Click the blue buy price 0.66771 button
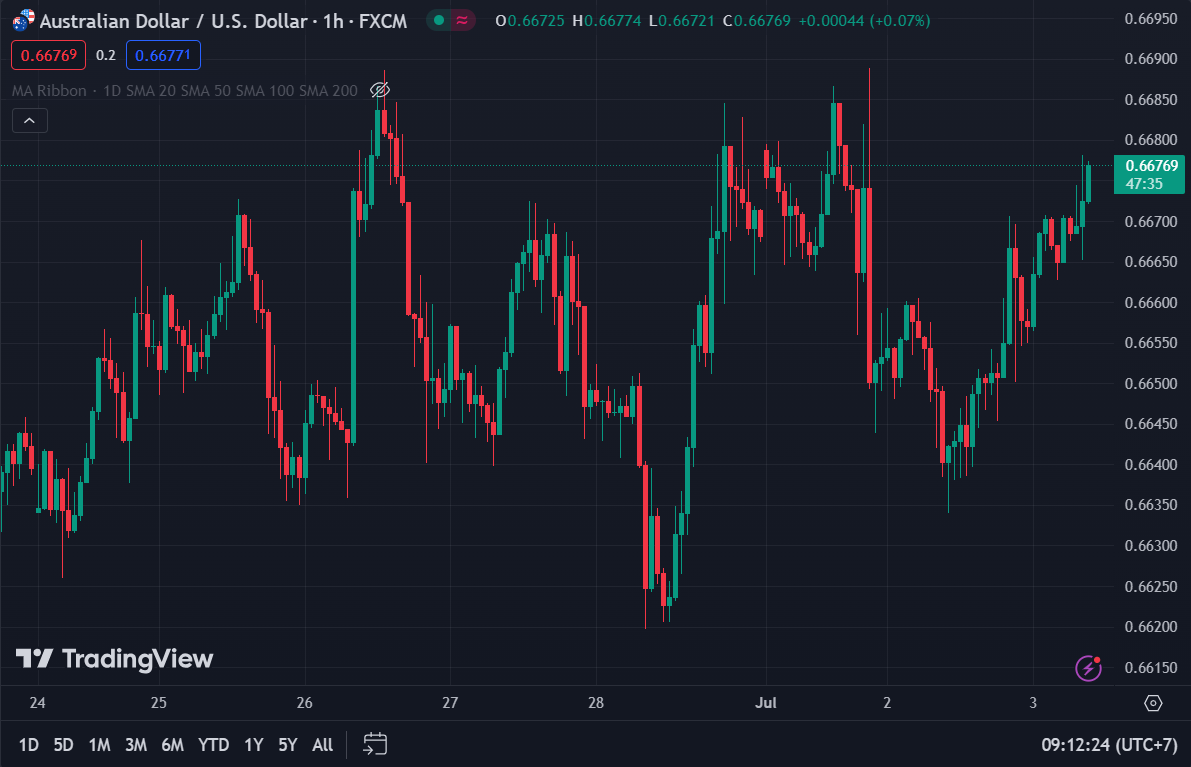This screenshot has width=1191, height=767. [x=163, y=55]
